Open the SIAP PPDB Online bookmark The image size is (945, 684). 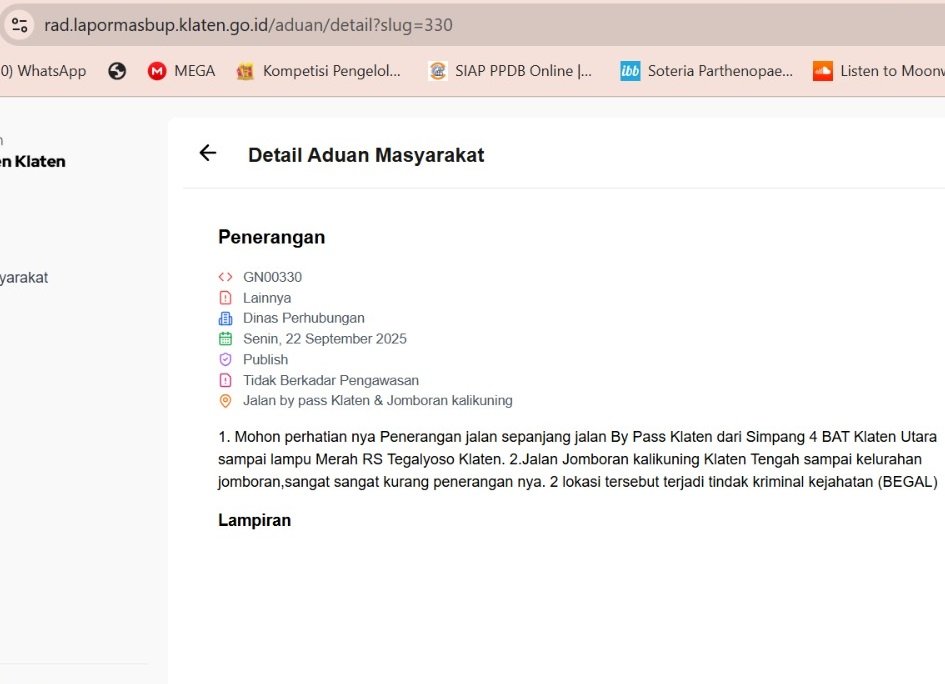click(510, 71)
